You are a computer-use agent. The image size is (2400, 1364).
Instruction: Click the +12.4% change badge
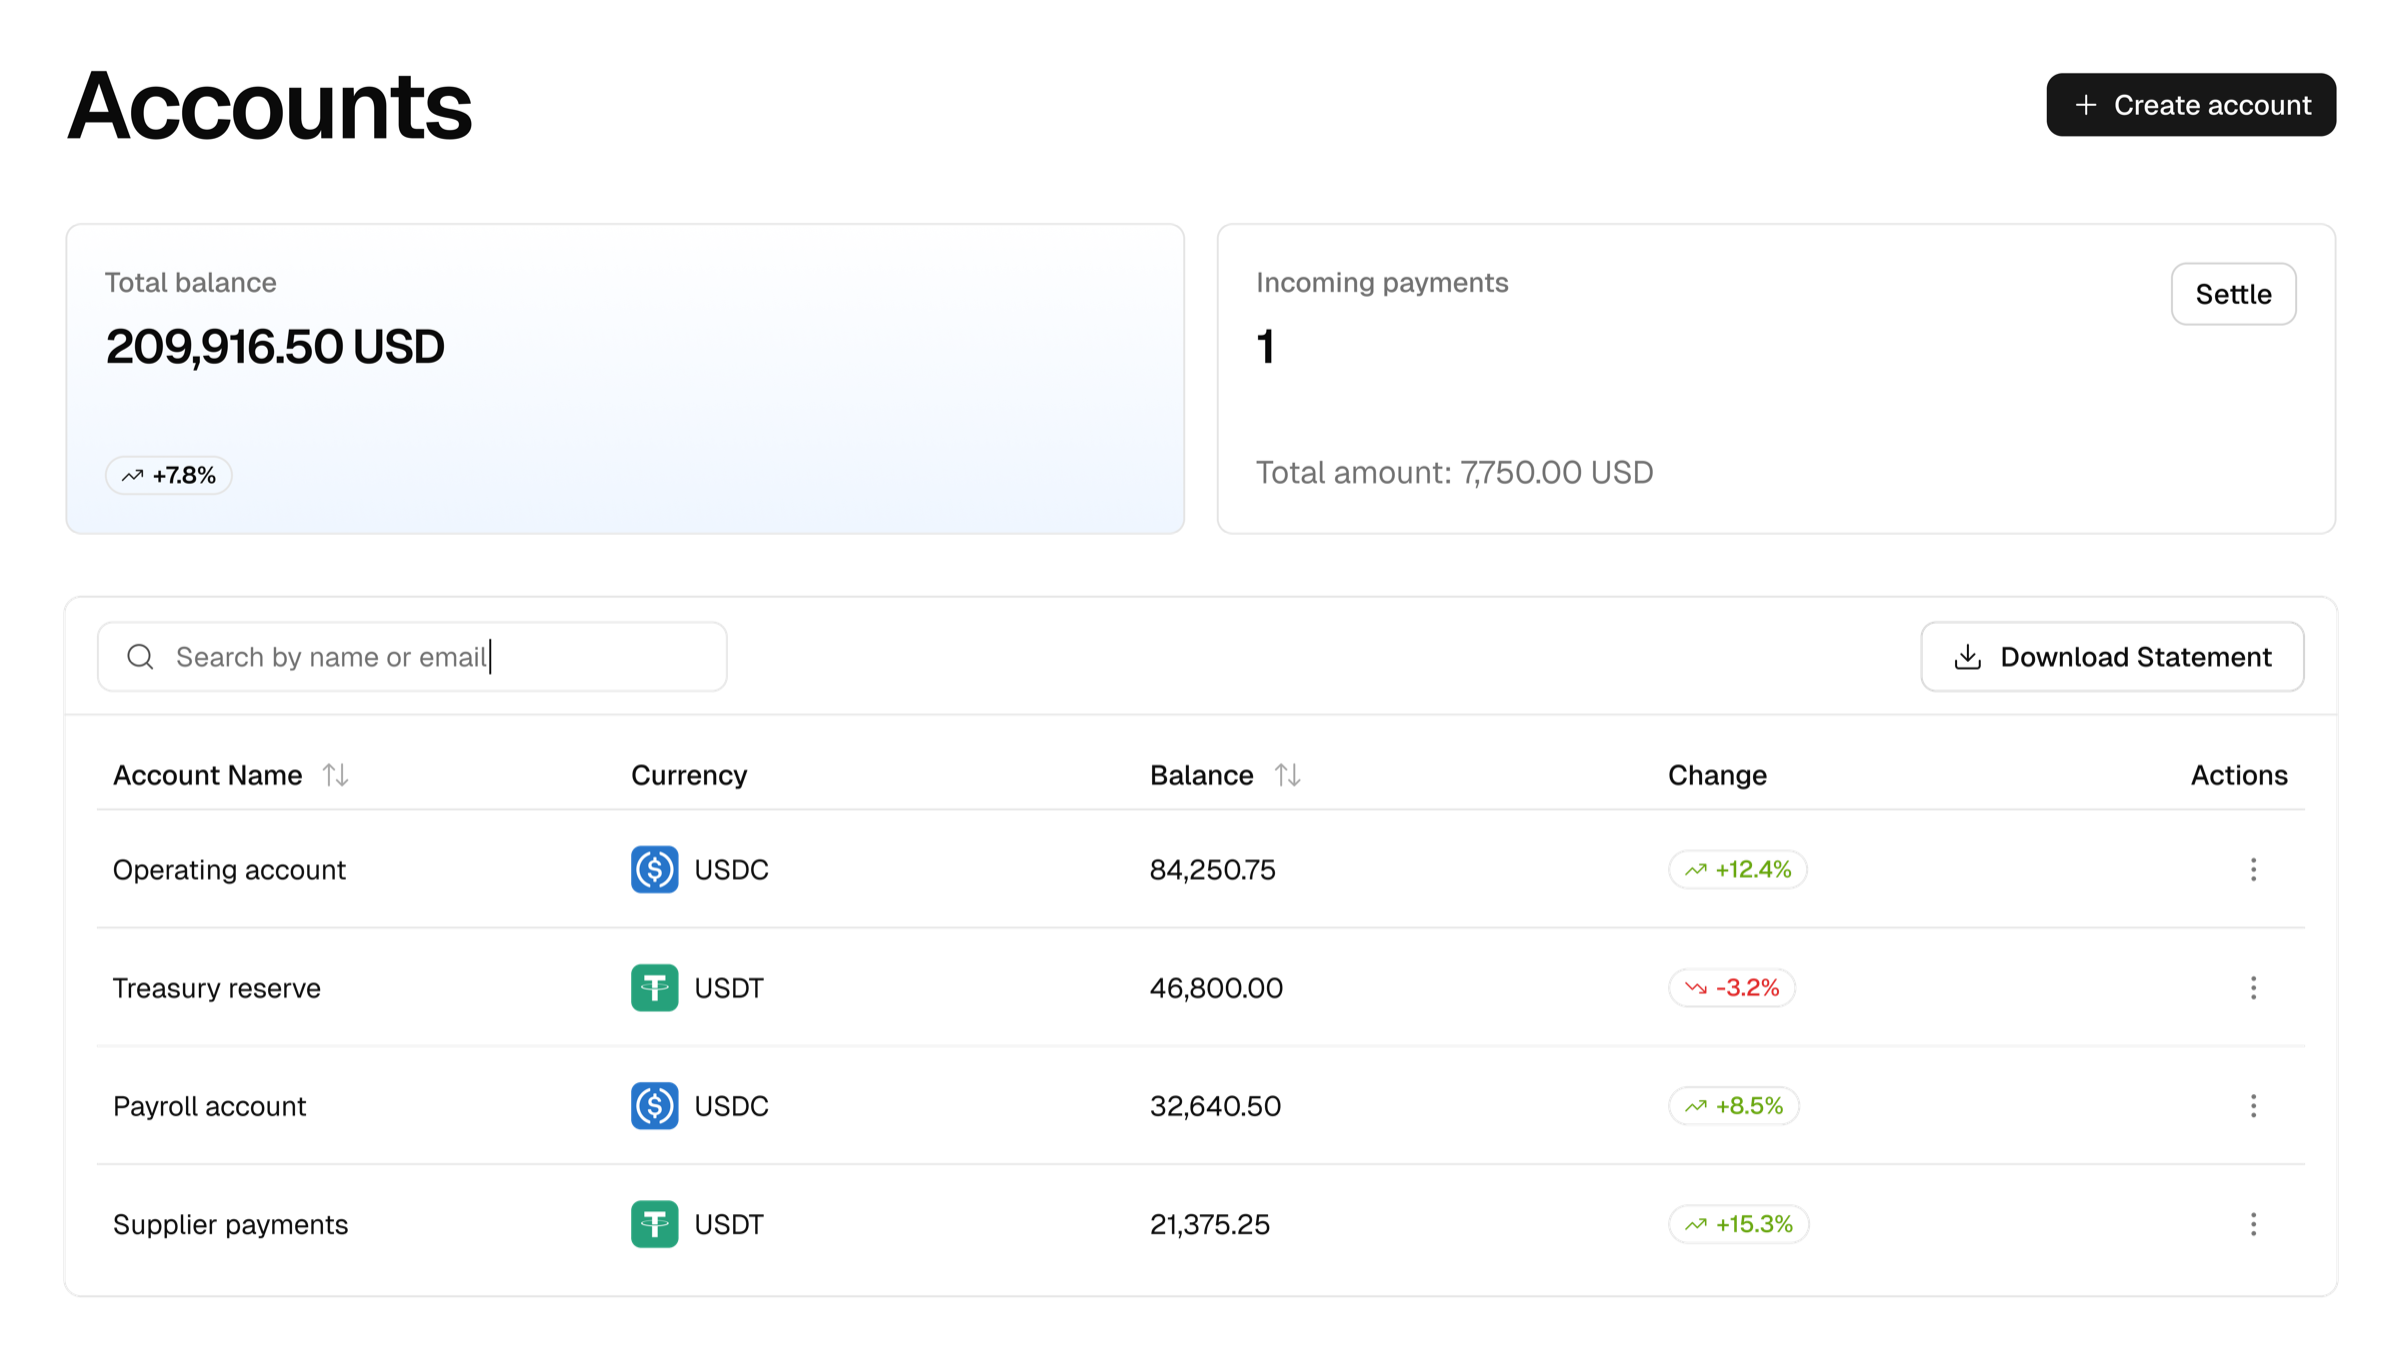tap(1738, 870)
